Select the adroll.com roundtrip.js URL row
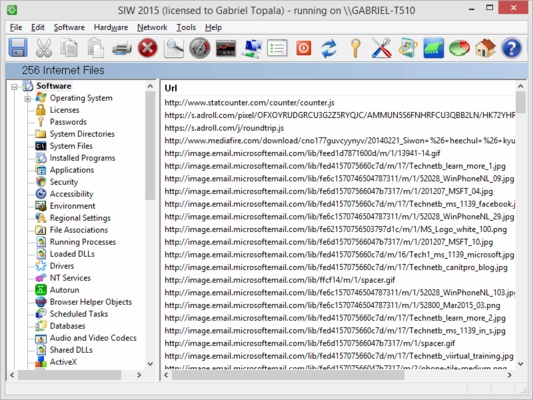The image size is (533, 400). click(224, 128)
